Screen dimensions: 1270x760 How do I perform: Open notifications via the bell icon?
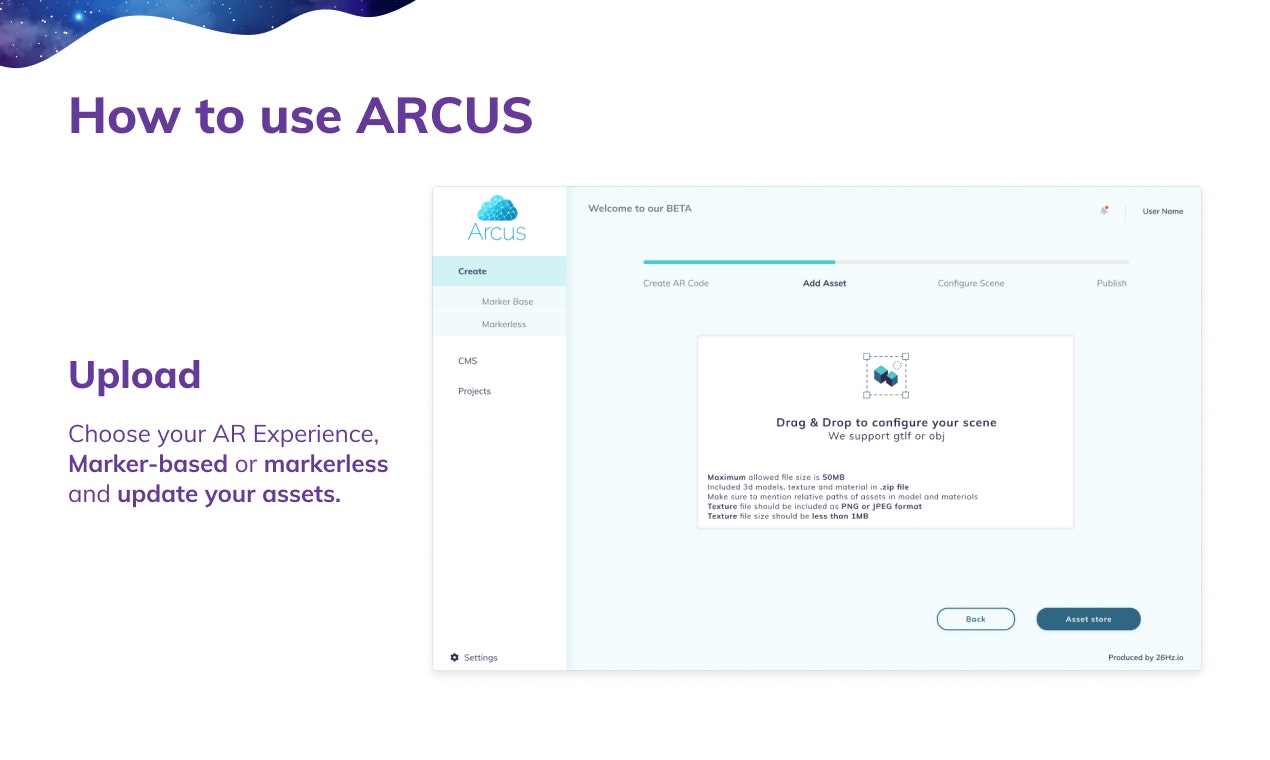[1104, 210]
